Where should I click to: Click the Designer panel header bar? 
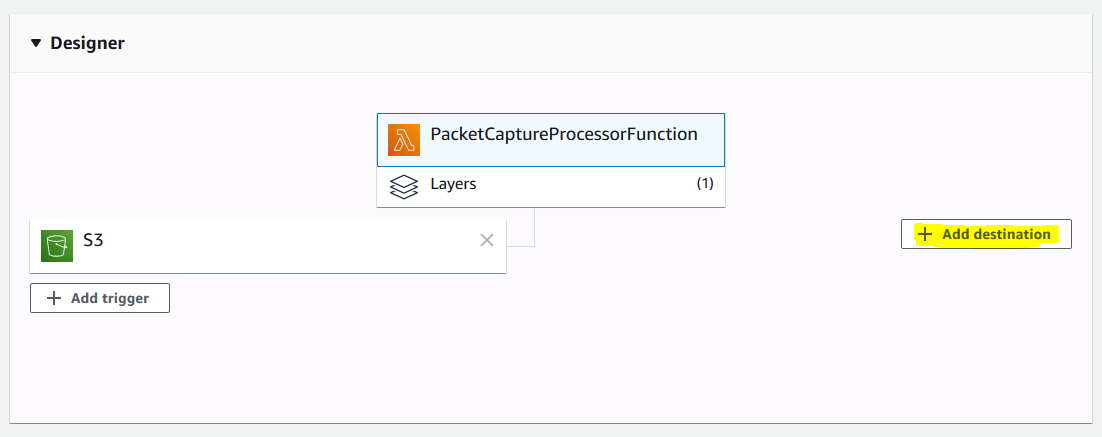[x=551, y=44]
